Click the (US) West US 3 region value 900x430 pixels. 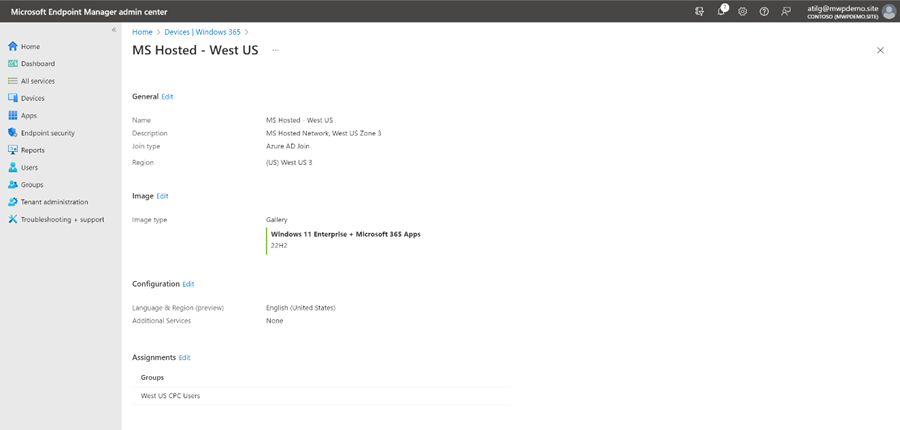click(289, 162)
